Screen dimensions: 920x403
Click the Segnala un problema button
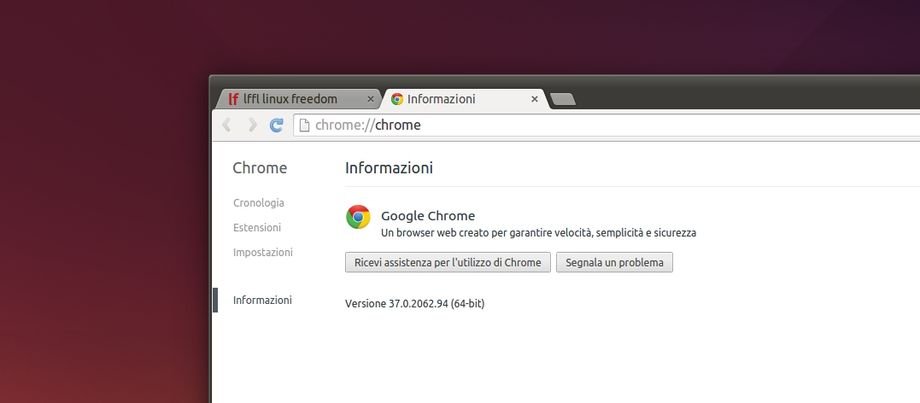coord(614,263)
